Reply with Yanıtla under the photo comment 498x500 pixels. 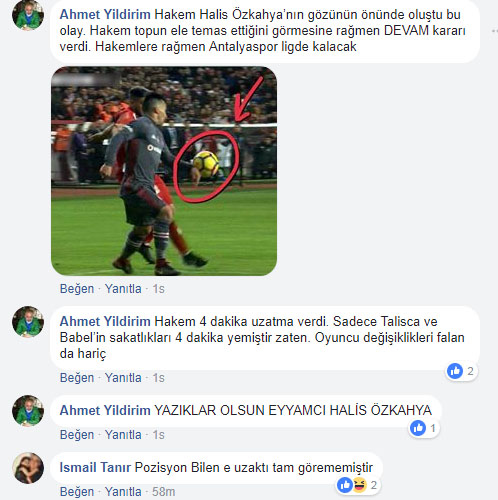[123, 289]
